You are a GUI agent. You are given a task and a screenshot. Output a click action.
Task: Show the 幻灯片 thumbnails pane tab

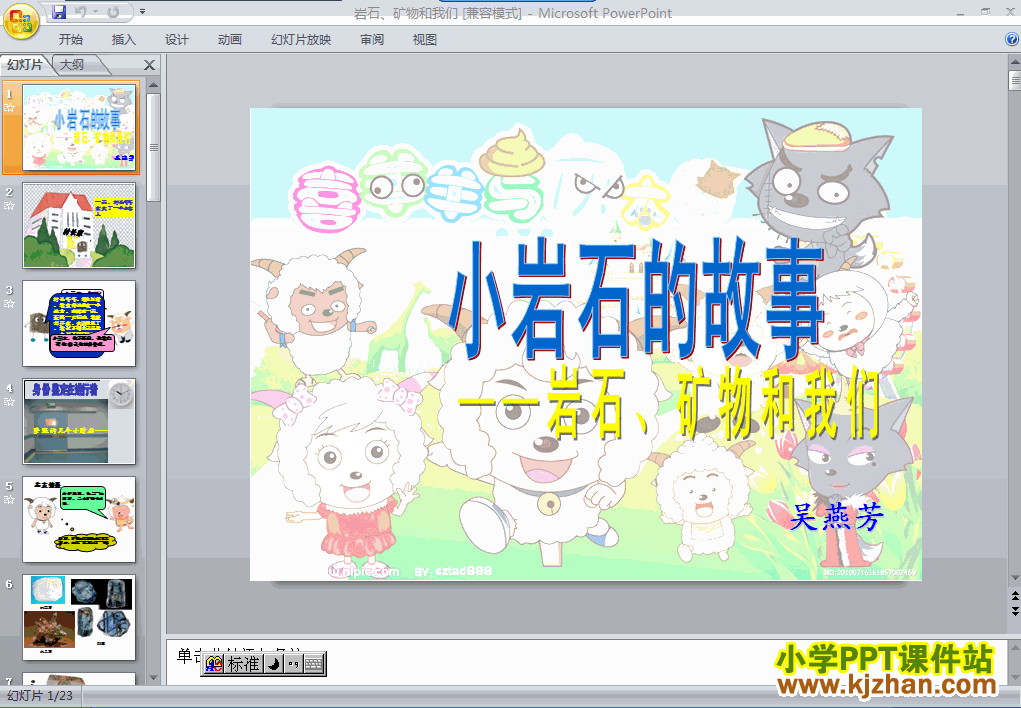25,64
